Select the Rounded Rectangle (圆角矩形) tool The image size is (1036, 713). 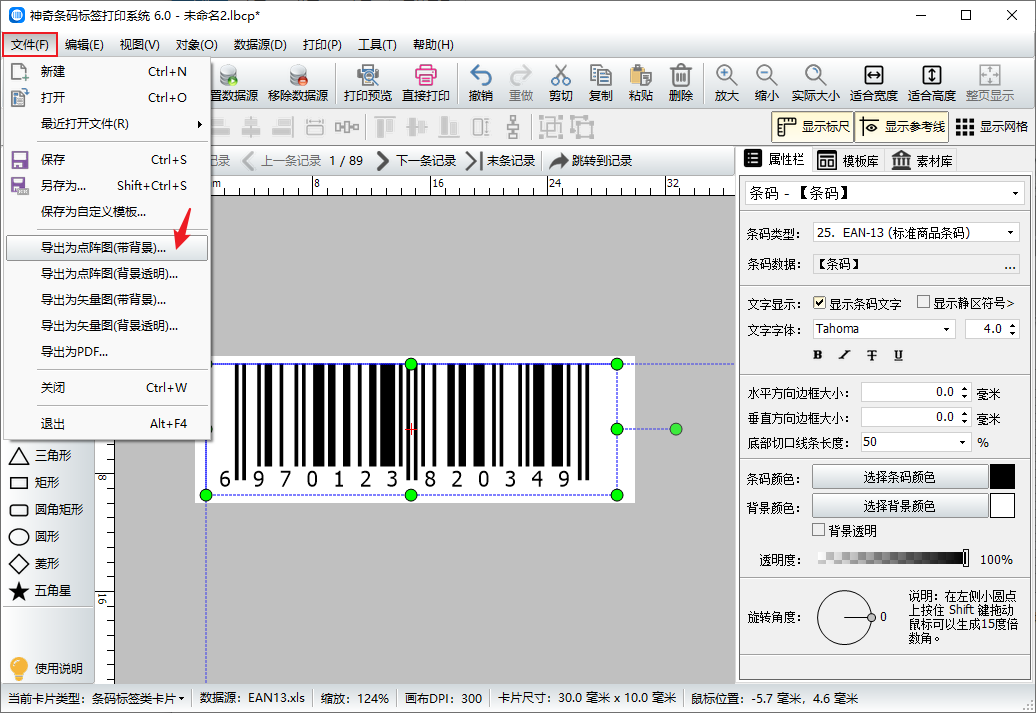coord(46,509)
